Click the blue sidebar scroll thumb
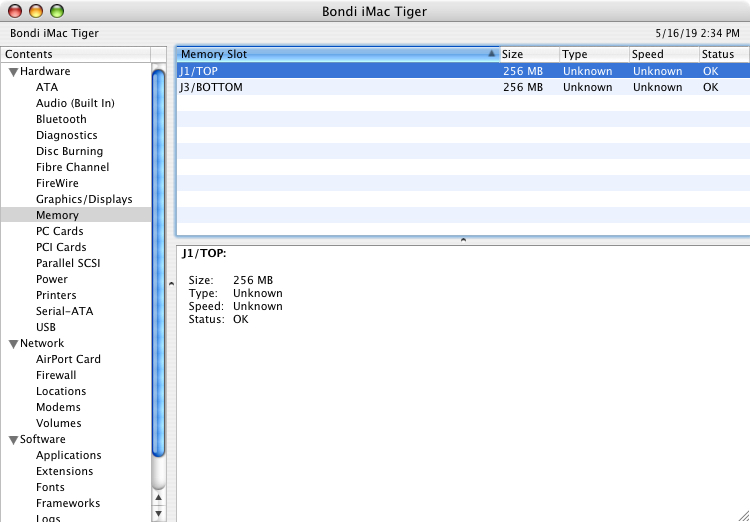Screen dimensions: 750x522 tap(158, 263)
